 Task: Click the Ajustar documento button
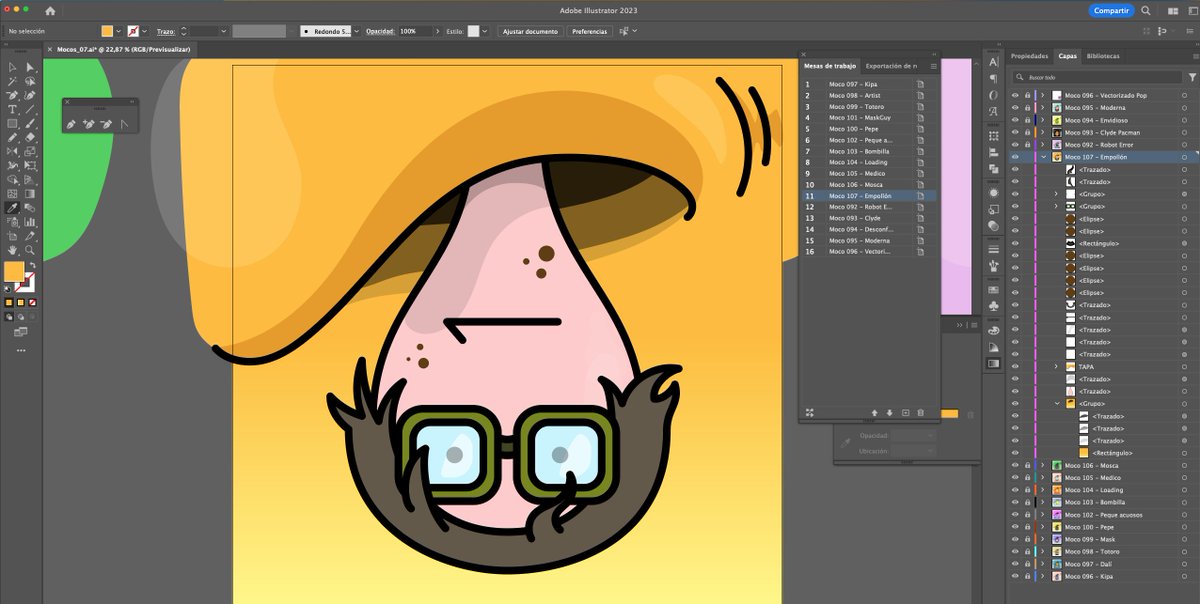530,31
